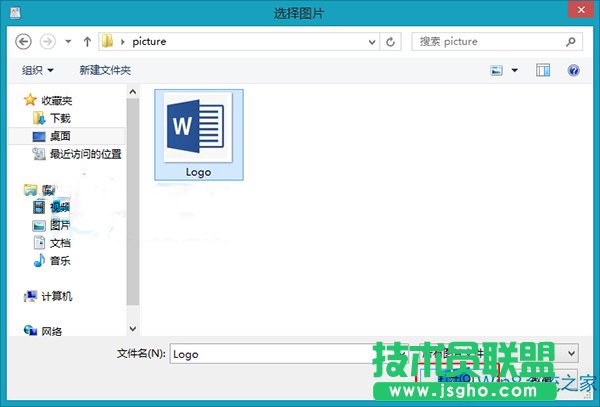Open the file type filter dropdown
This screenshot has height=407, width=600.
click(x=571, y=353)
